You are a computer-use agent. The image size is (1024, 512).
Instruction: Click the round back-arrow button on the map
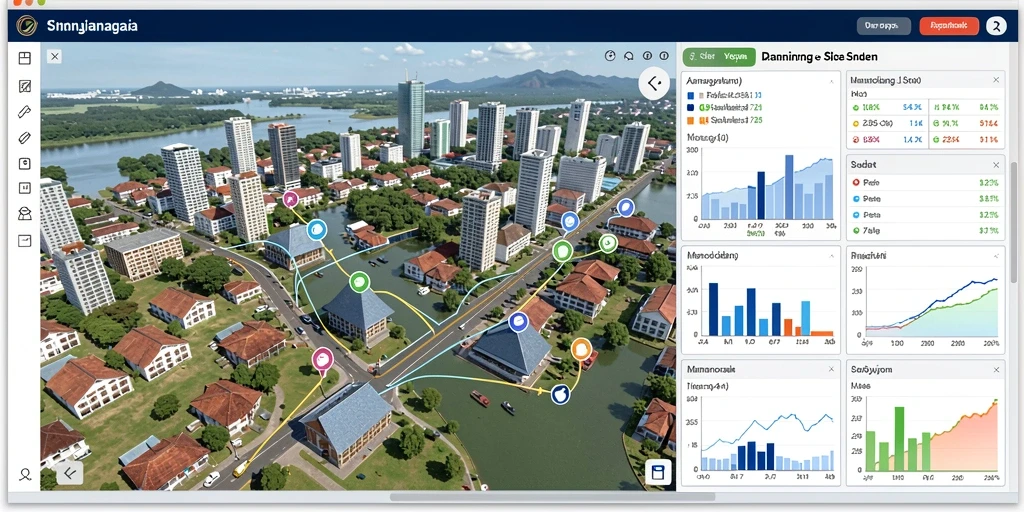pos(654,83)
